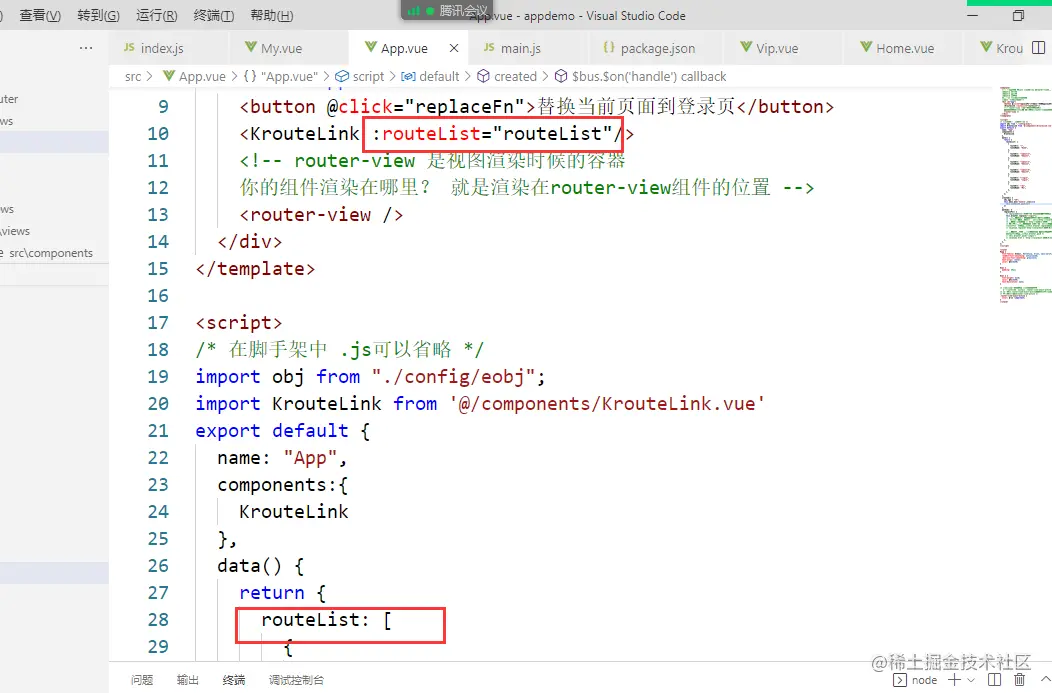Split the terminal panel
Viewport: 1052px width, 693px height.
point(994,680)
